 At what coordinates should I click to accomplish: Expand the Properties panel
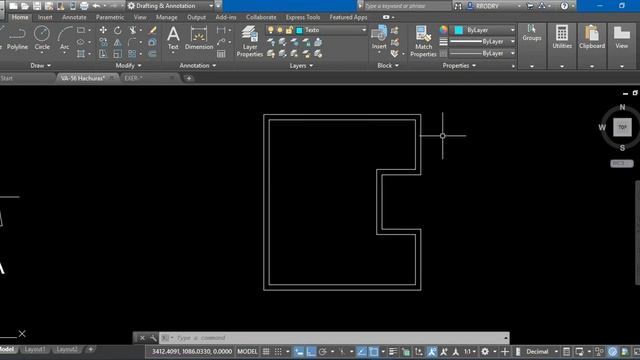point(459,65)
